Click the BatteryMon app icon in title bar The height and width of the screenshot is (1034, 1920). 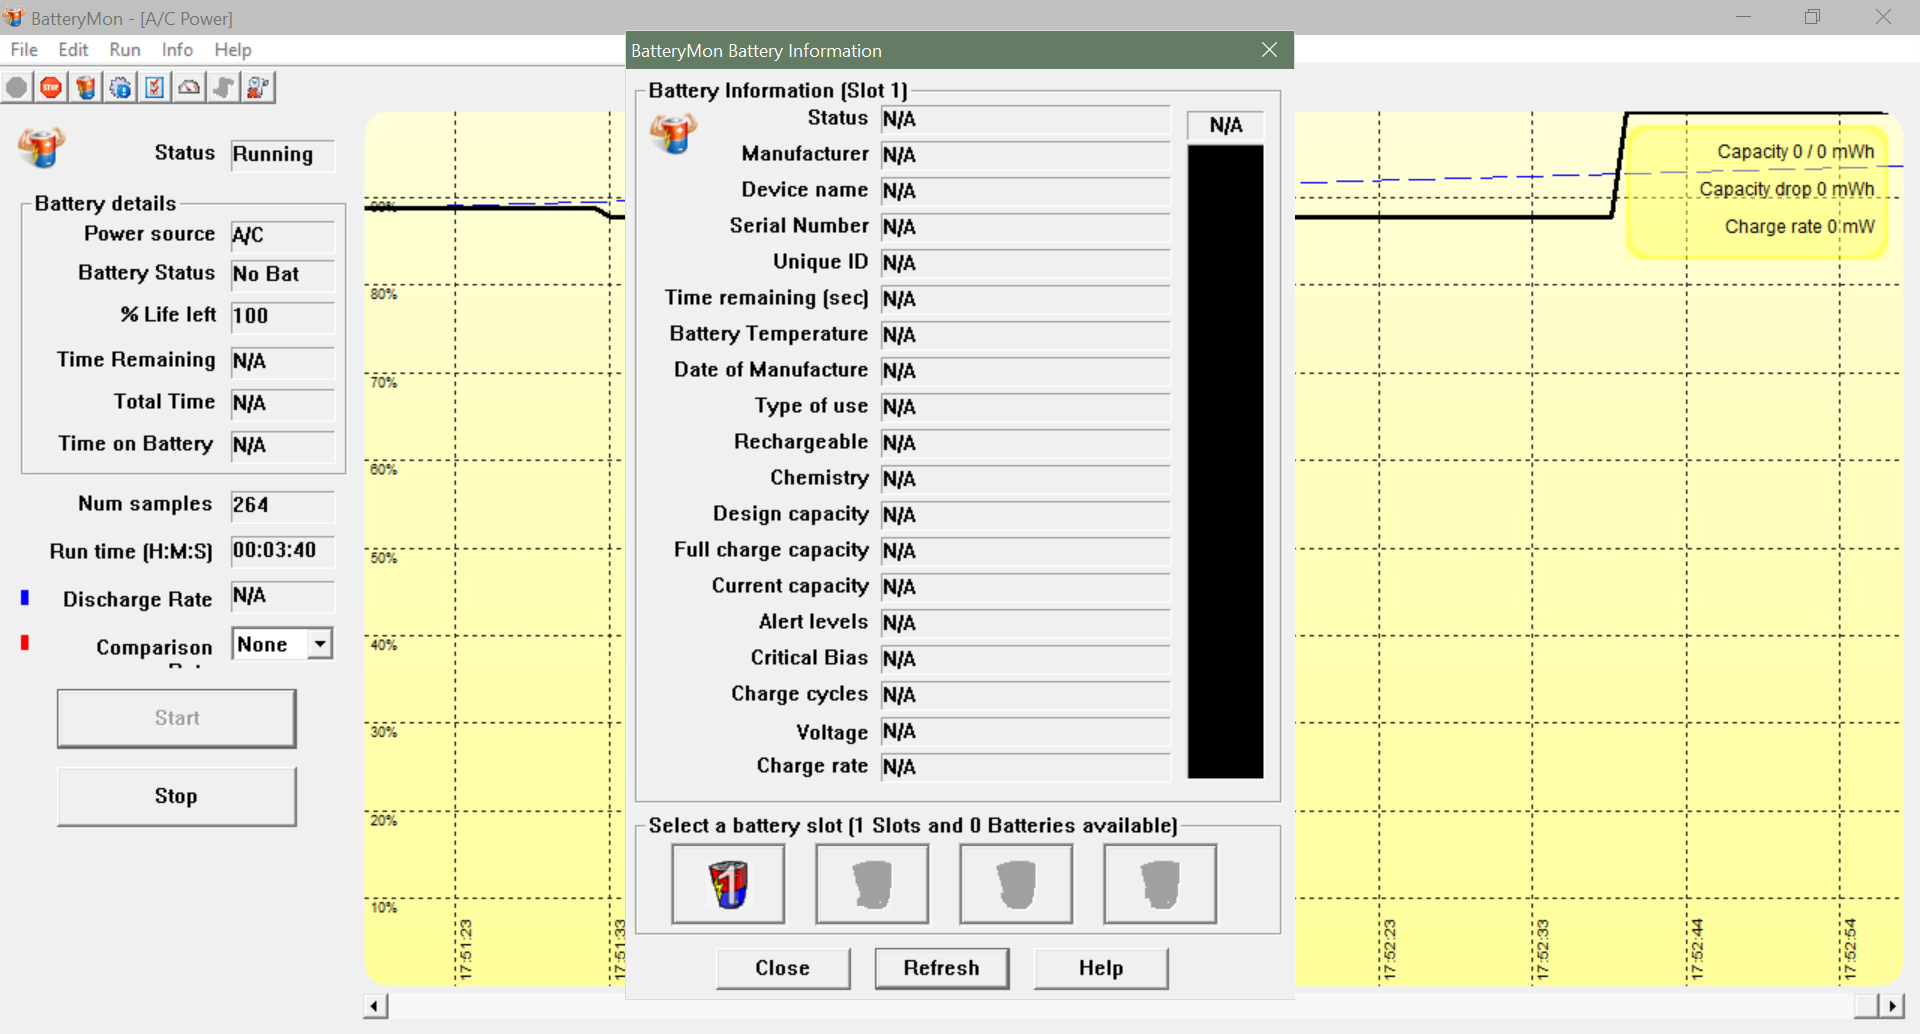14,17
